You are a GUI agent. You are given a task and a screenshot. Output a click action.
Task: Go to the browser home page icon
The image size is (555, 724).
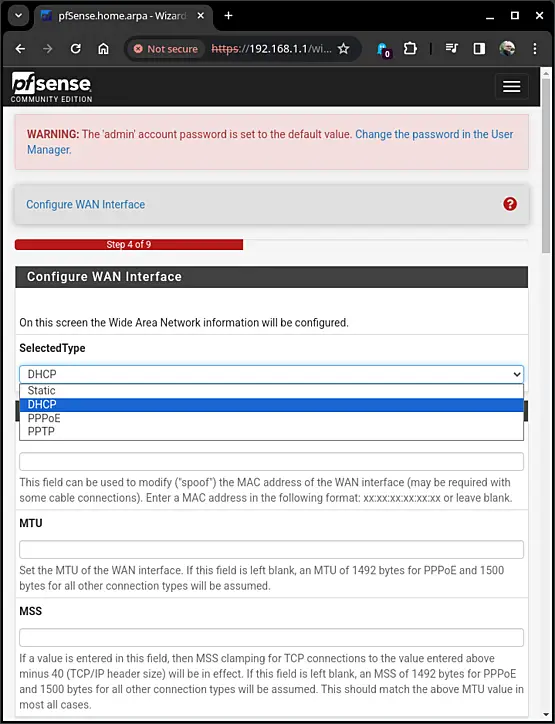(103, 49)
